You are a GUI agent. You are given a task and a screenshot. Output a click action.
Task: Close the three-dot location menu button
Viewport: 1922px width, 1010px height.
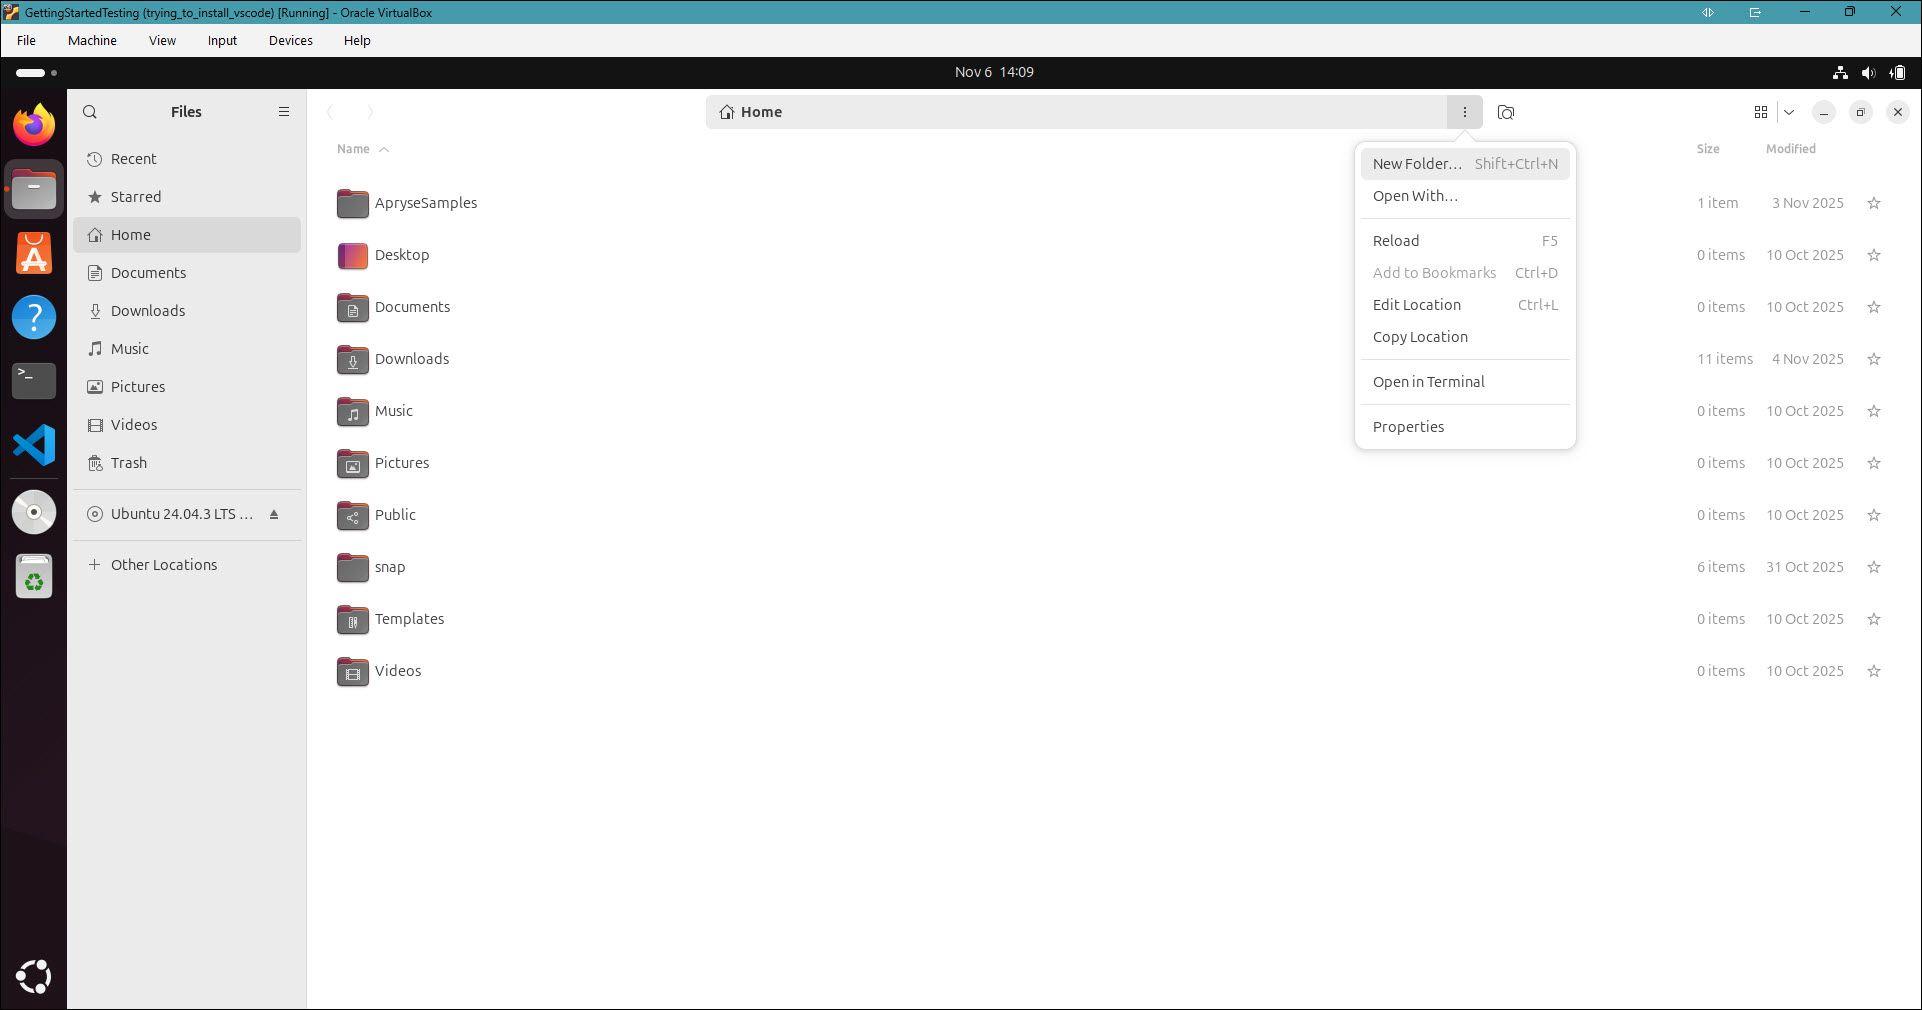[x=1464, y=112]
